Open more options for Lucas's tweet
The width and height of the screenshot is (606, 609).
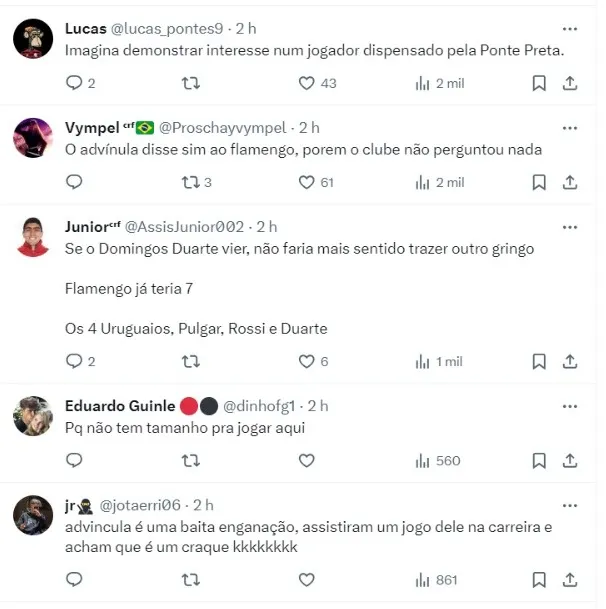pos(570,29)
